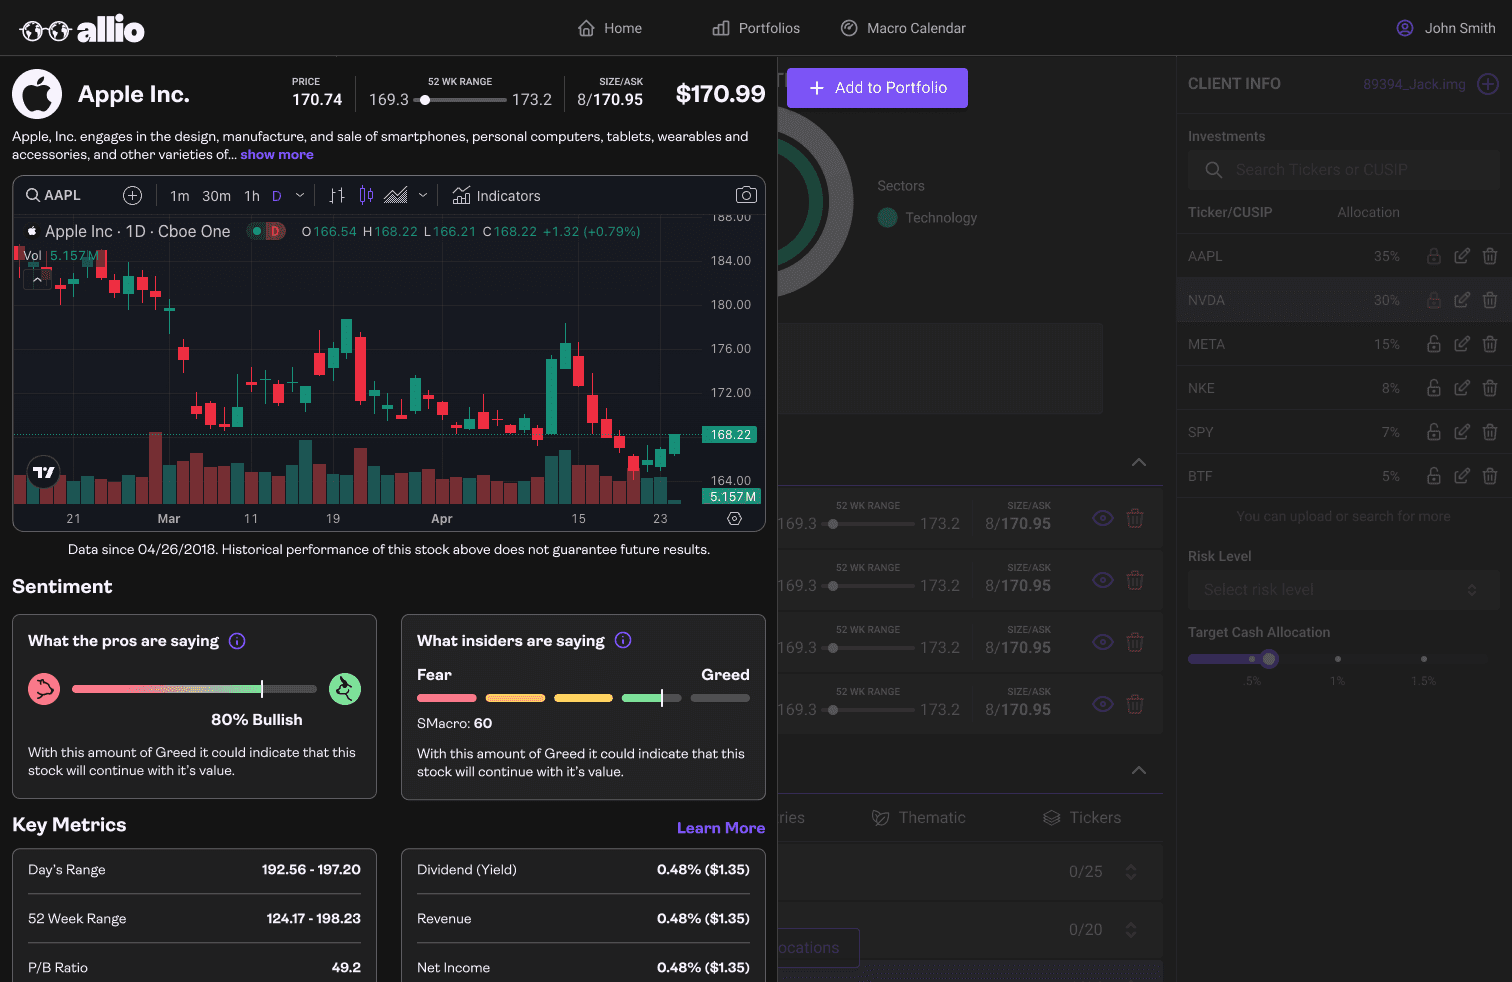Select the bars chart style icon
The height and width of the screenshot is (982, 1512).
(x=337, y=195)
